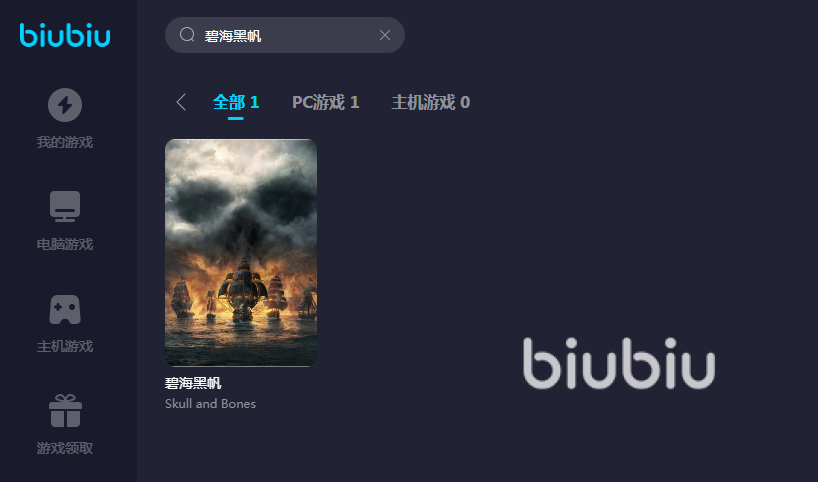Click the biubiu logo in the sidebar
Screen dimensions: 818x482
click(x=65, y=35)
